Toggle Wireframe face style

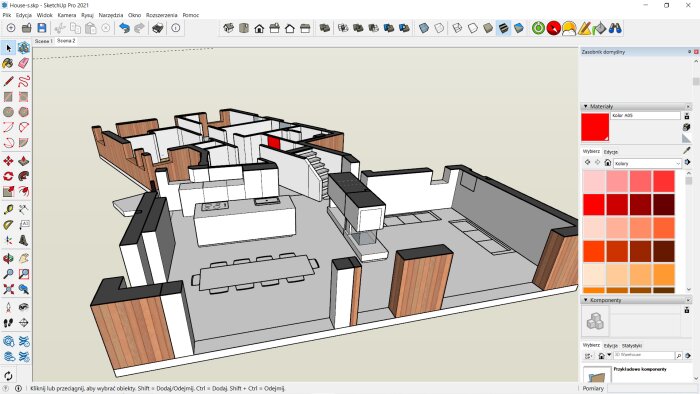(457, 29)
